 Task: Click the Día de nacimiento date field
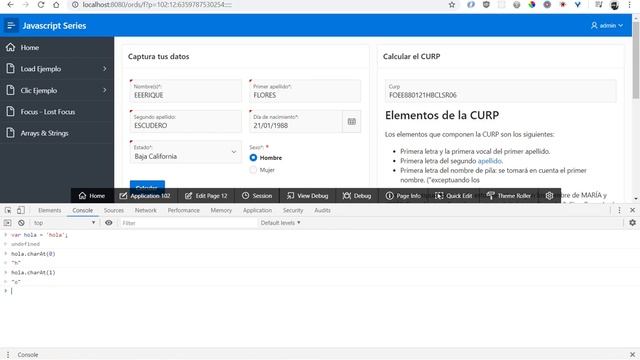296,121
